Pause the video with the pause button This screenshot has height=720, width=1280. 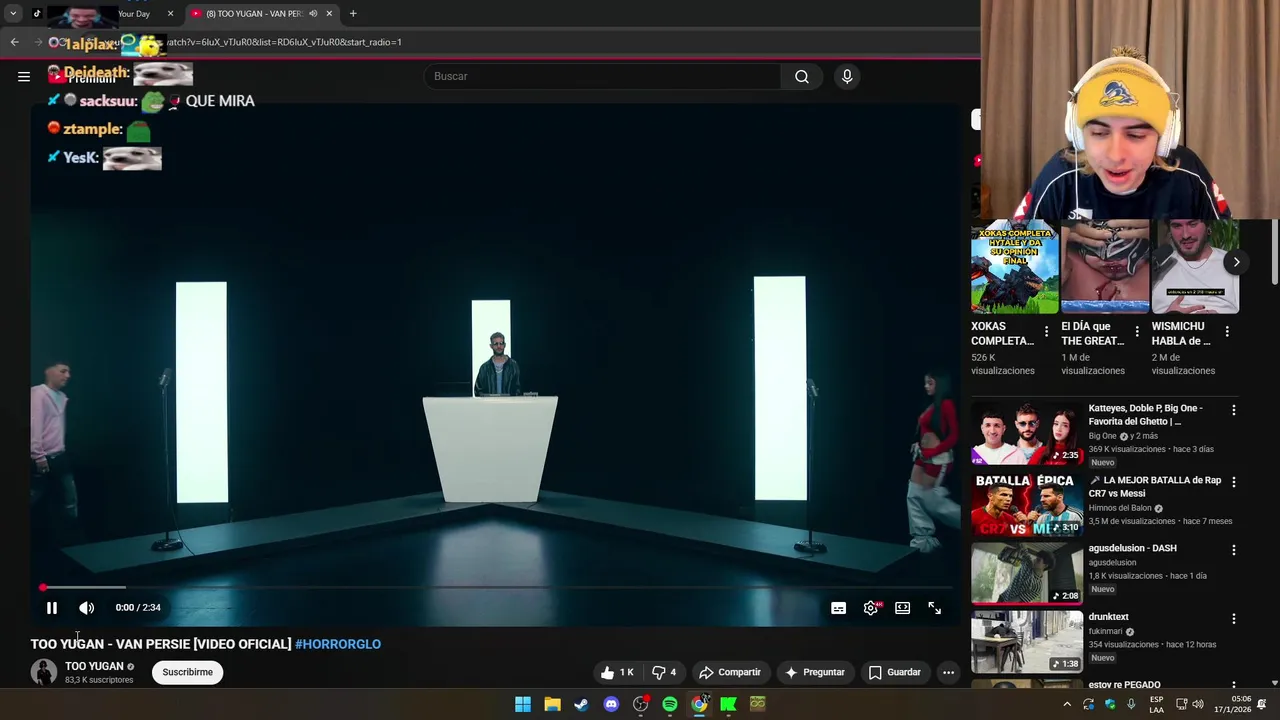click(52, 608)
